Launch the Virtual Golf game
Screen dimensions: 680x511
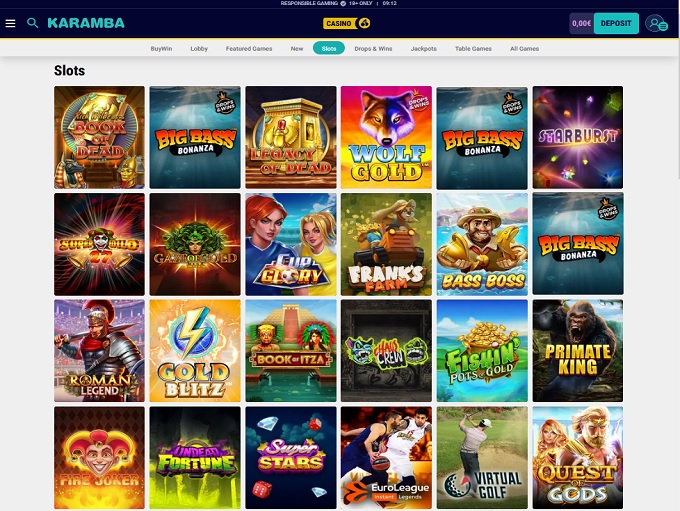coord(482,458)
